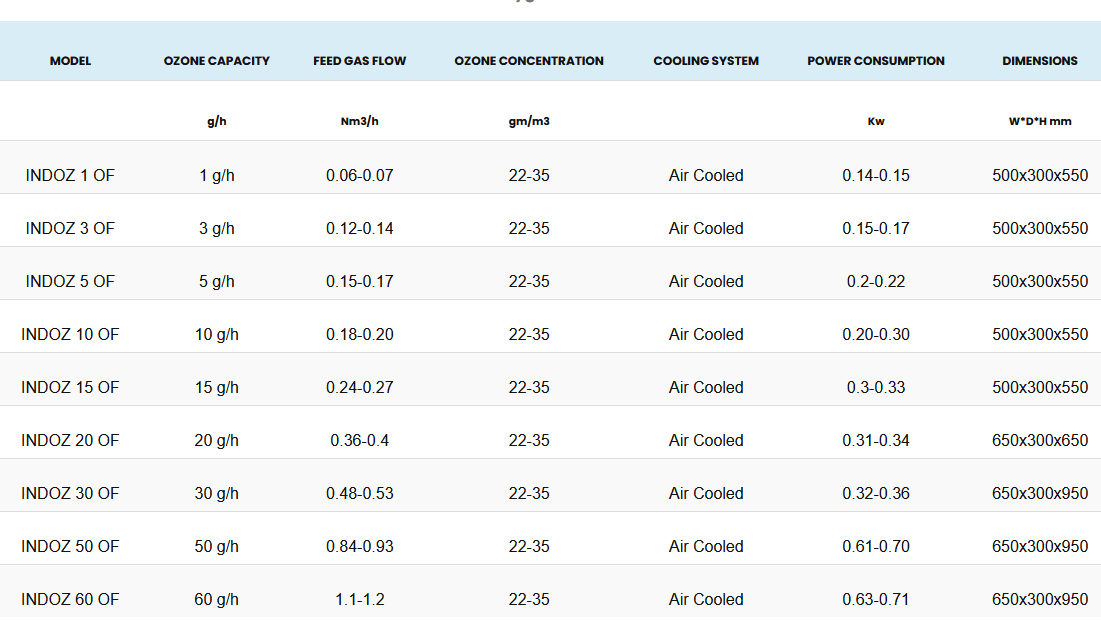Click the DIMENSIONS column header

1040,61
